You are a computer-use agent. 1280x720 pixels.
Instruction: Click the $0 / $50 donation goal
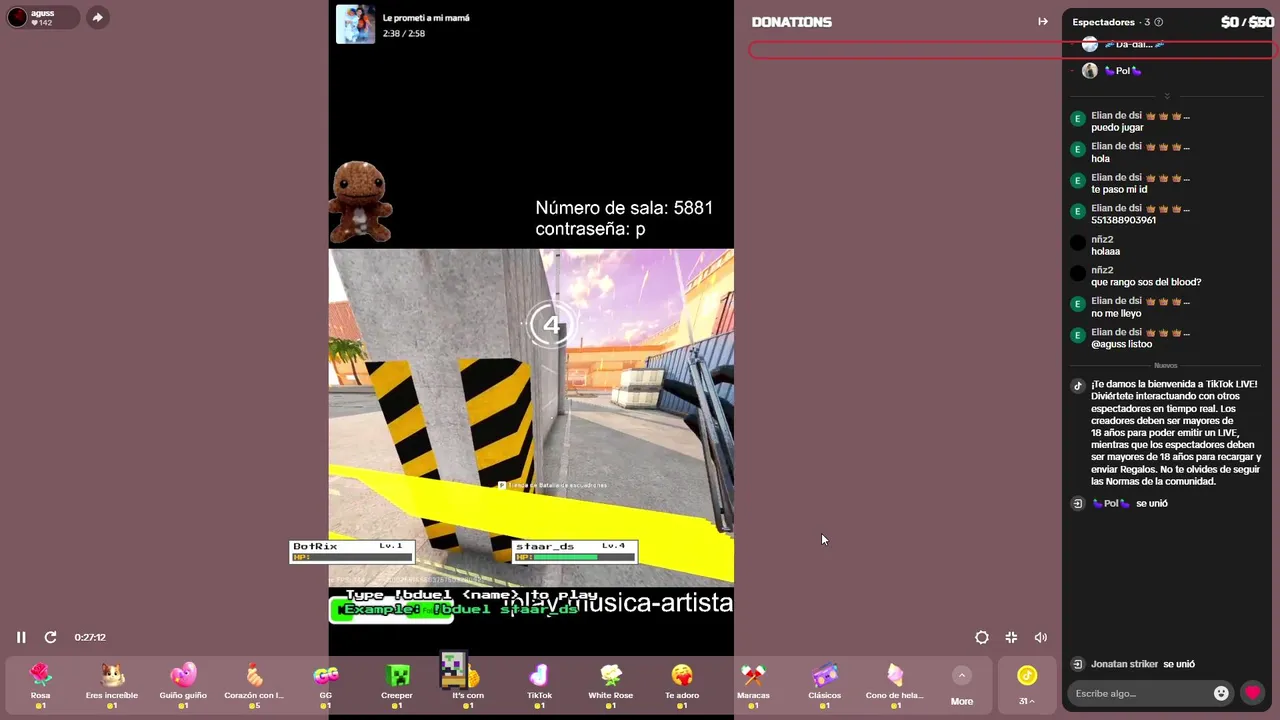click(1247, 22)
